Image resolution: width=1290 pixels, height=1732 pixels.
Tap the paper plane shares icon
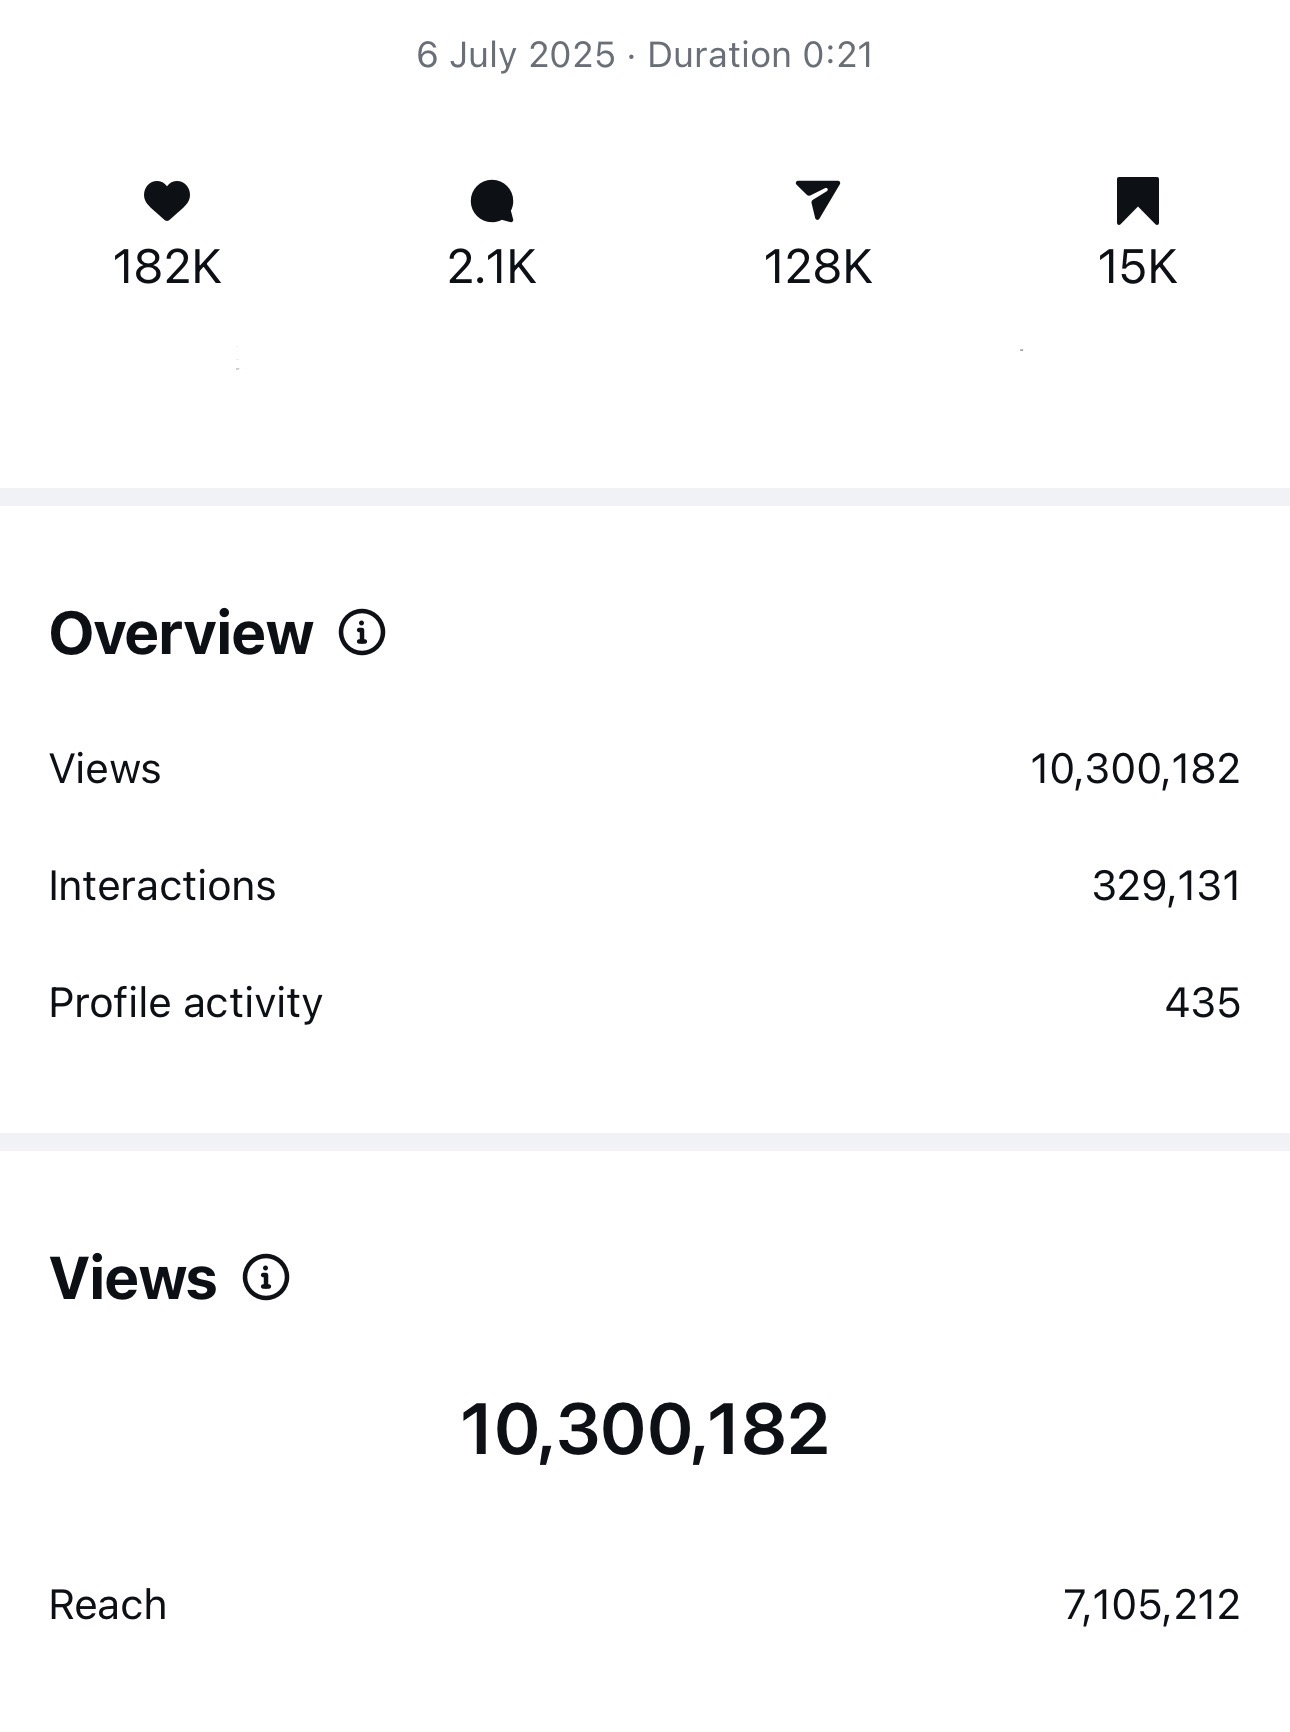tap(817, 199)
